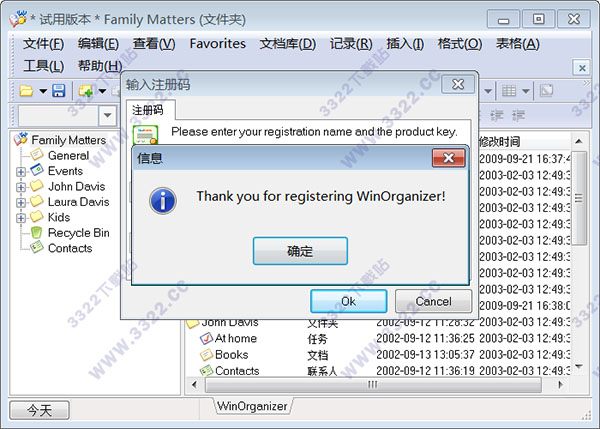Select the WinOrganizer bottom tab
The height and width of the screenshot is (429, 600).
coord(252,406)
